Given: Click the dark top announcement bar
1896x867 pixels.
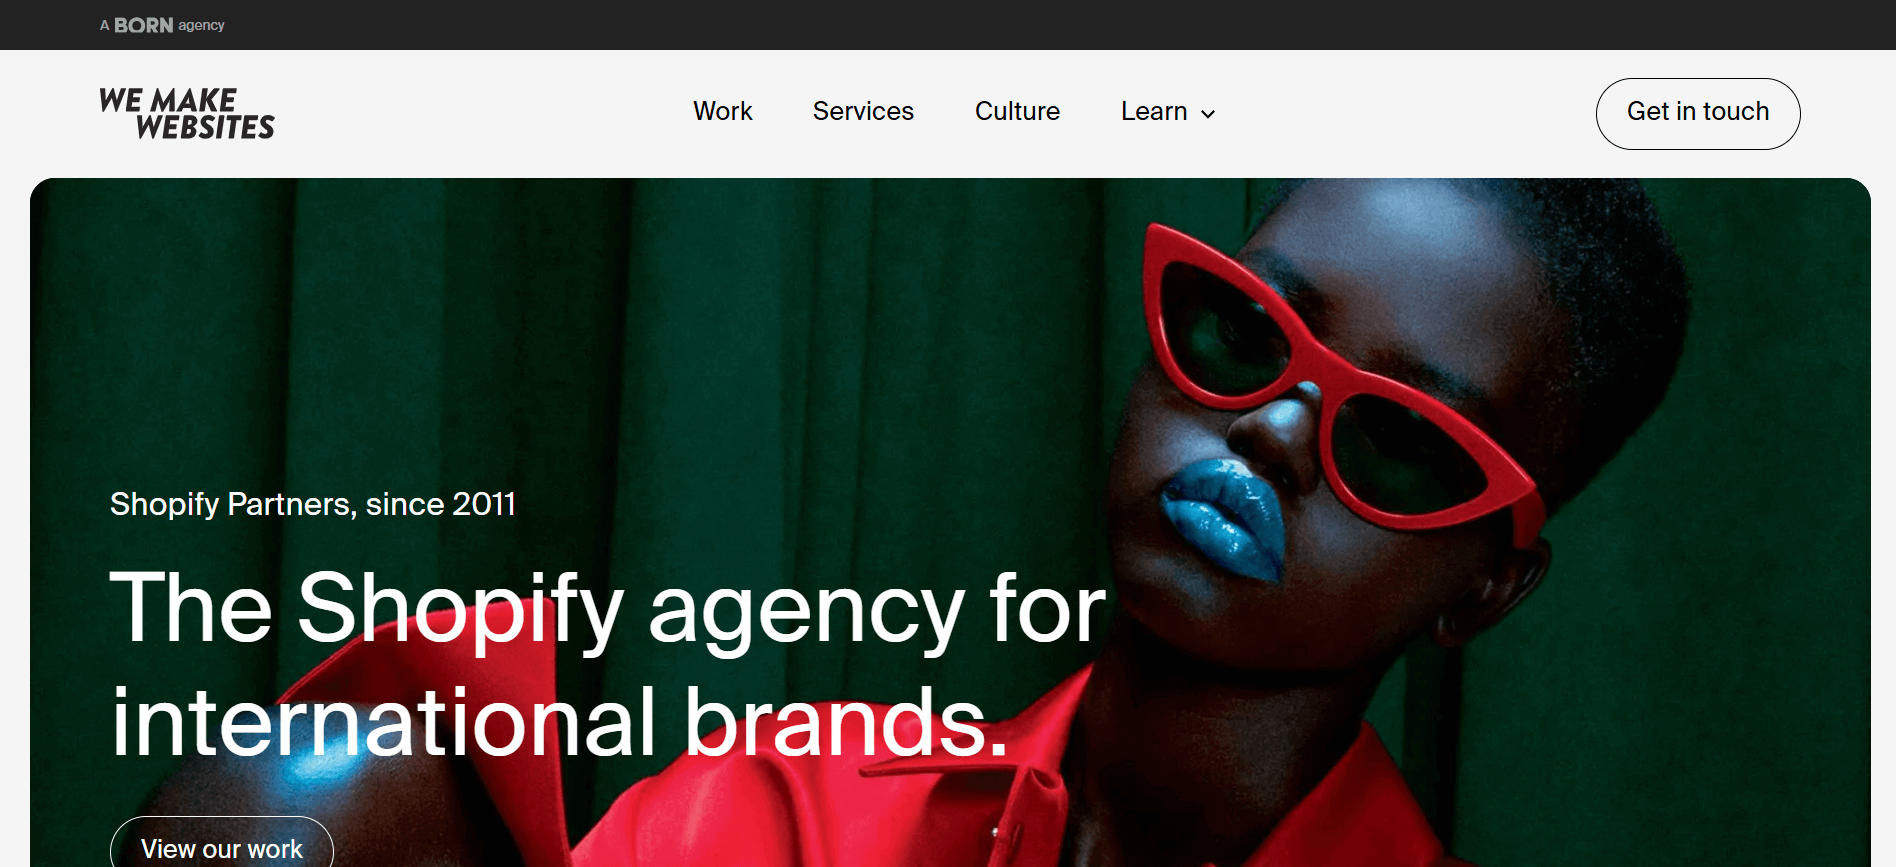Looking at the screenshot, I should pos(948,25).
